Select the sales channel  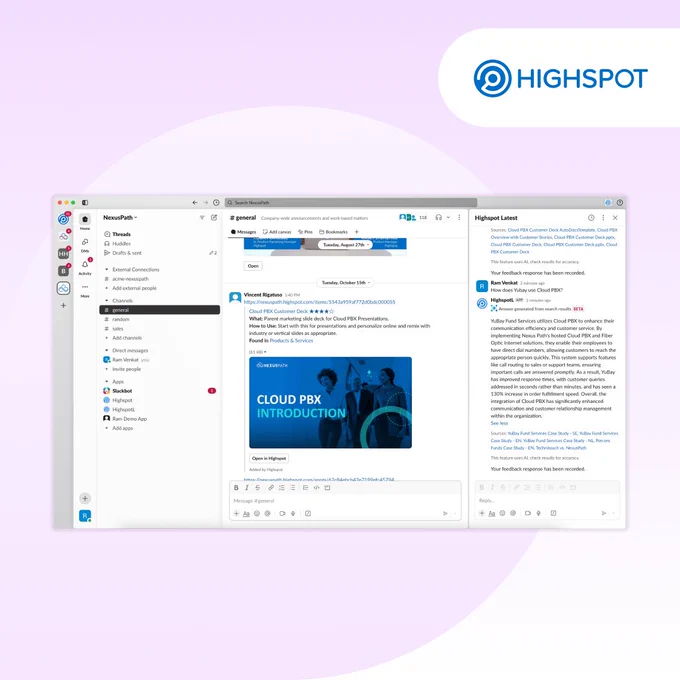coord(118,329)
